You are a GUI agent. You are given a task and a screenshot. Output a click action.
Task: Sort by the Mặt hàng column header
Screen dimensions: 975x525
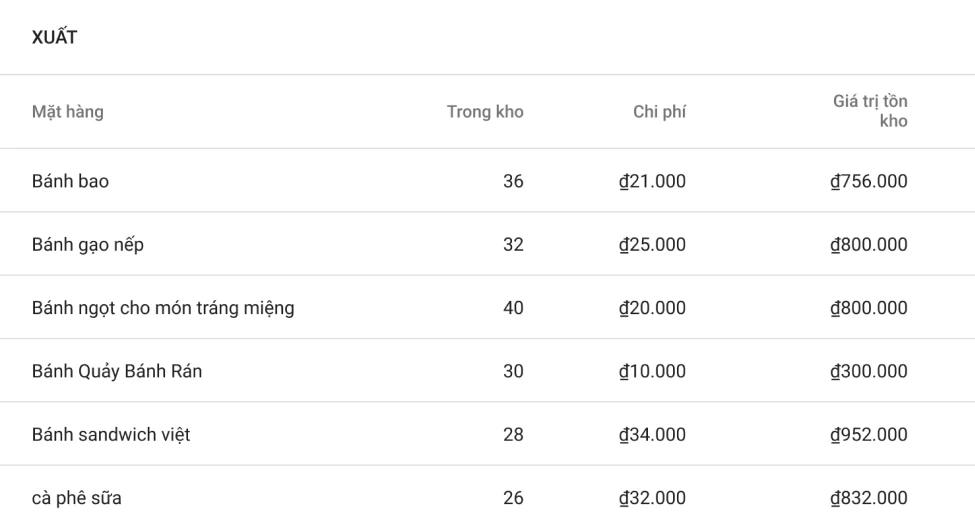click(x=67, y=112)
